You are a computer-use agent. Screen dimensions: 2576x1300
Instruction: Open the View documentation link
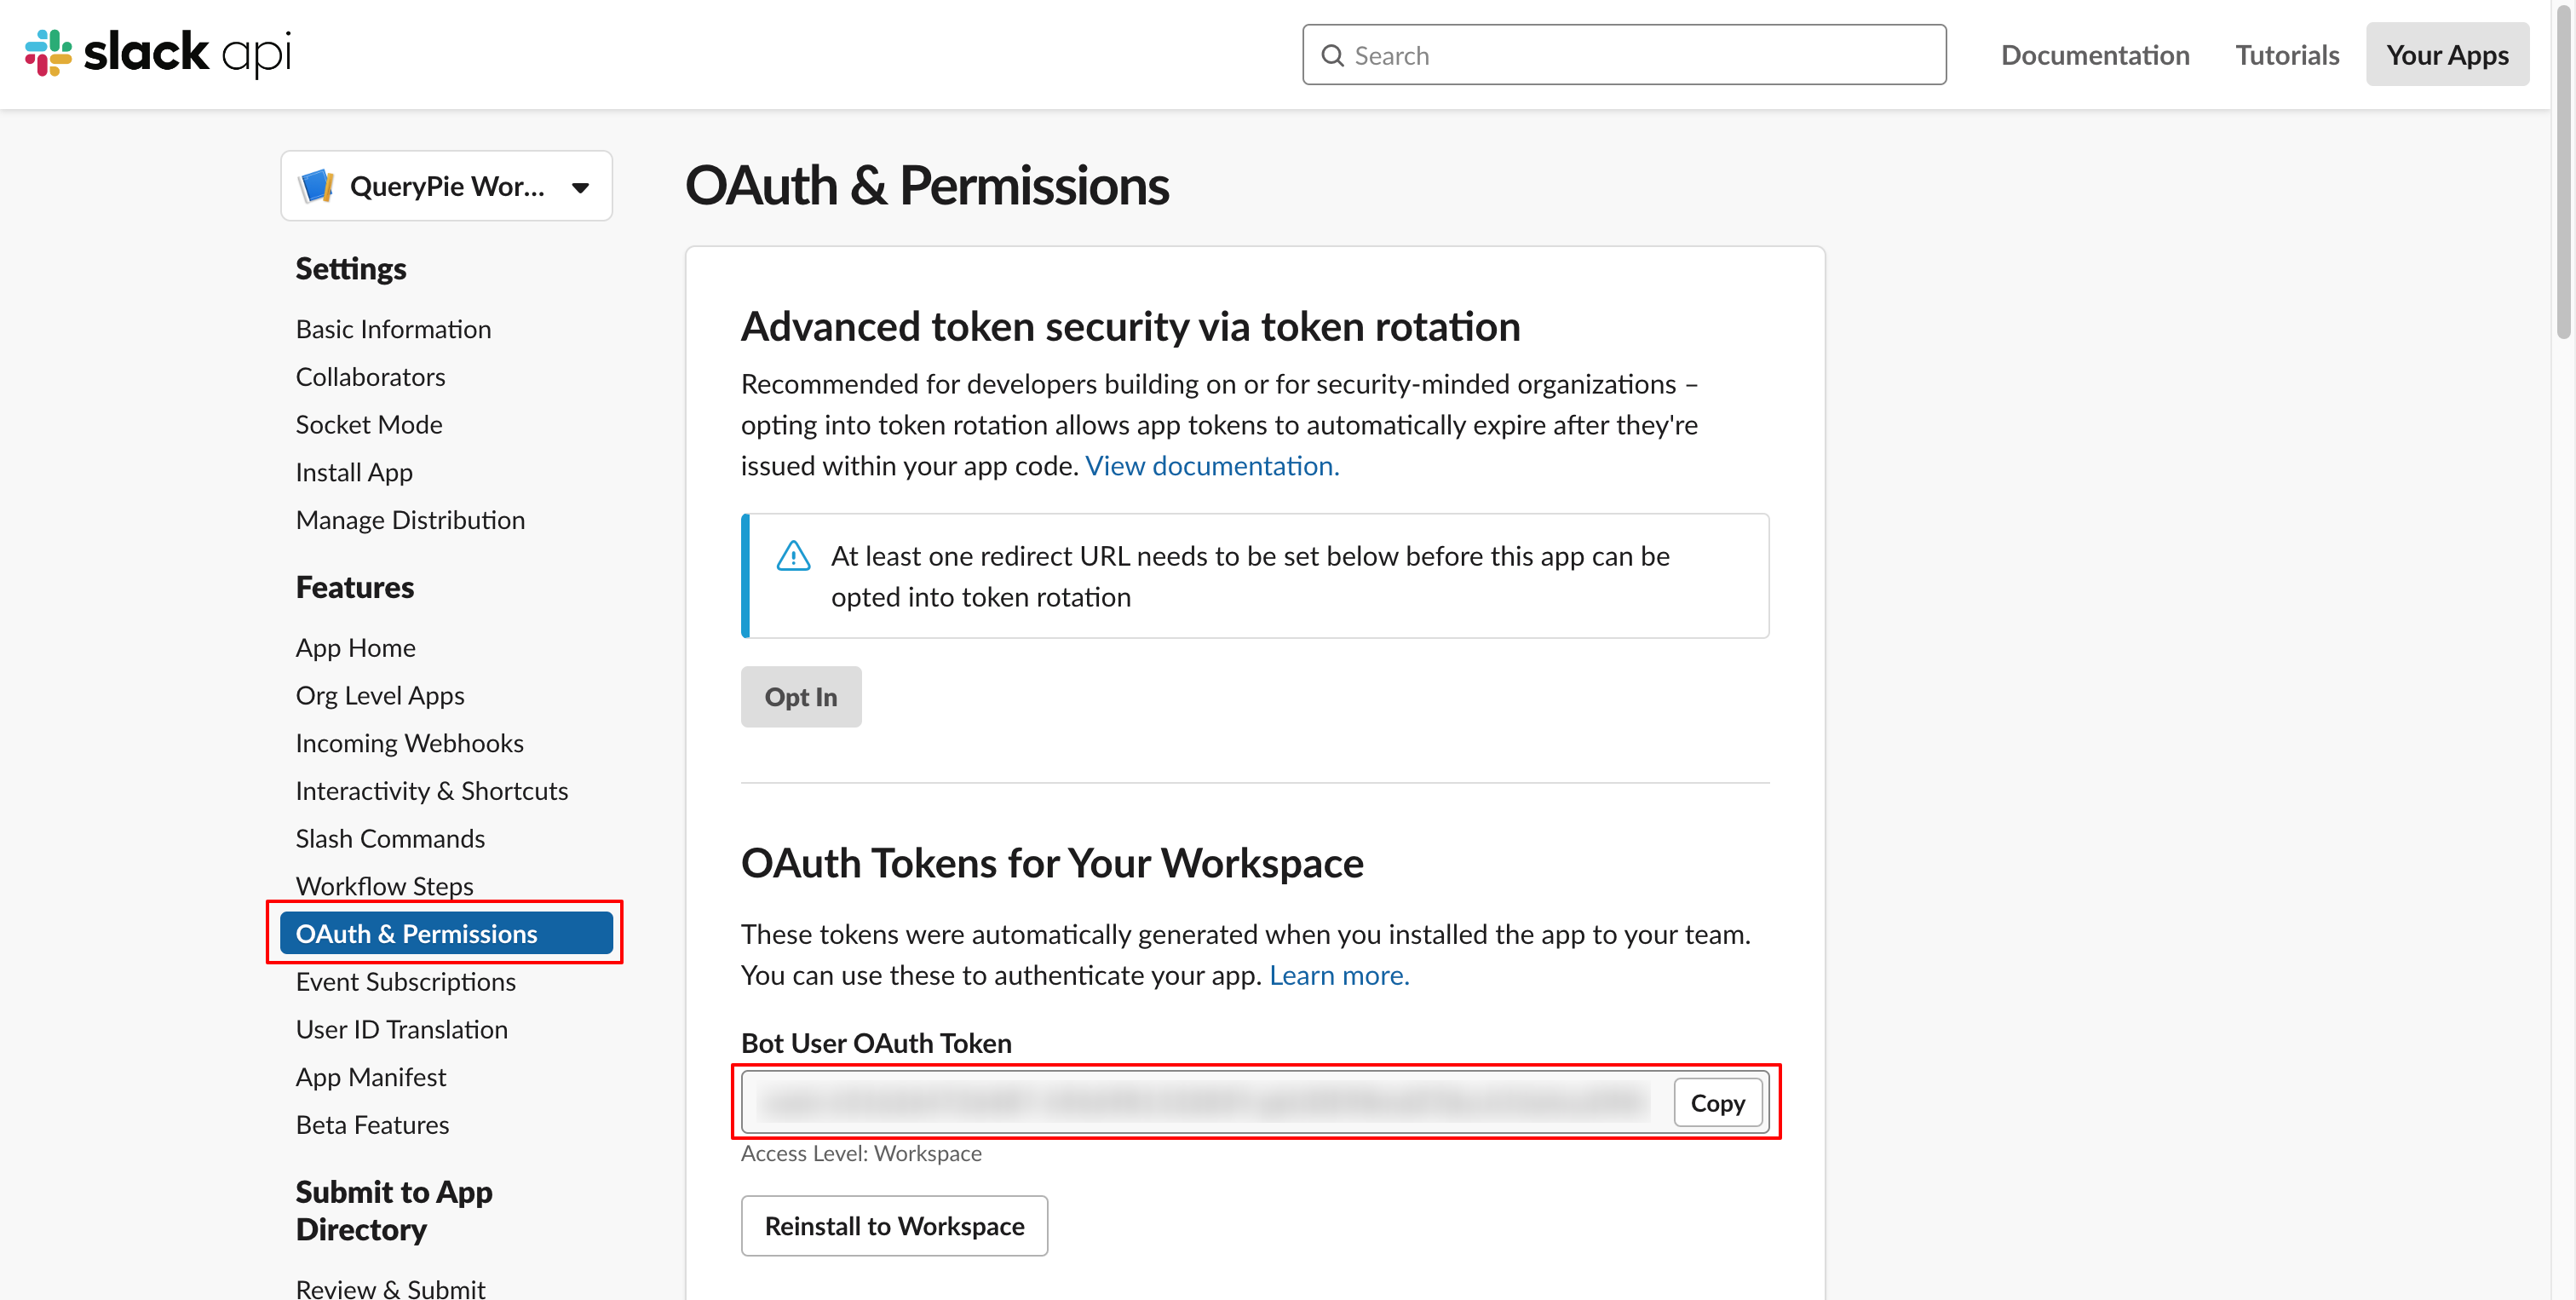pyautogui.click(x=1211, y=466)
